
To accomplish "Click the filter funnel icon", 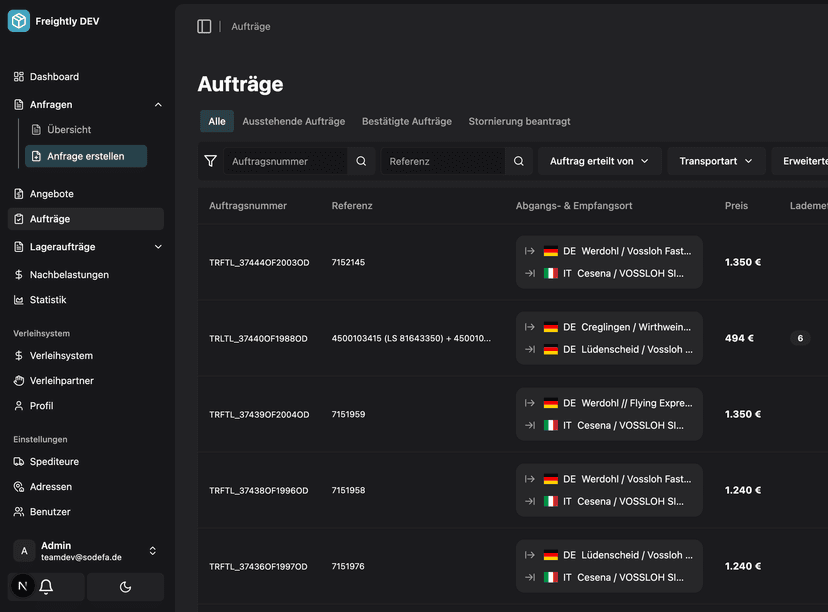I will (x=210, y=161).
